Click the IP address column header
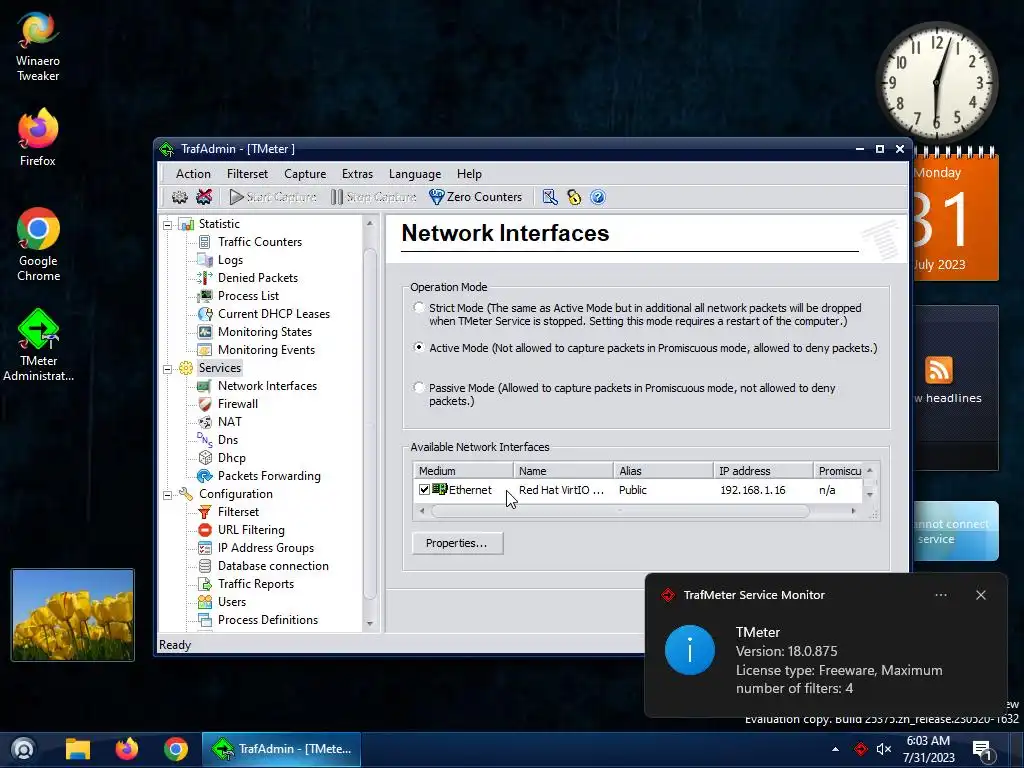Screen dimensions: 1024x768 coord(763,471)
